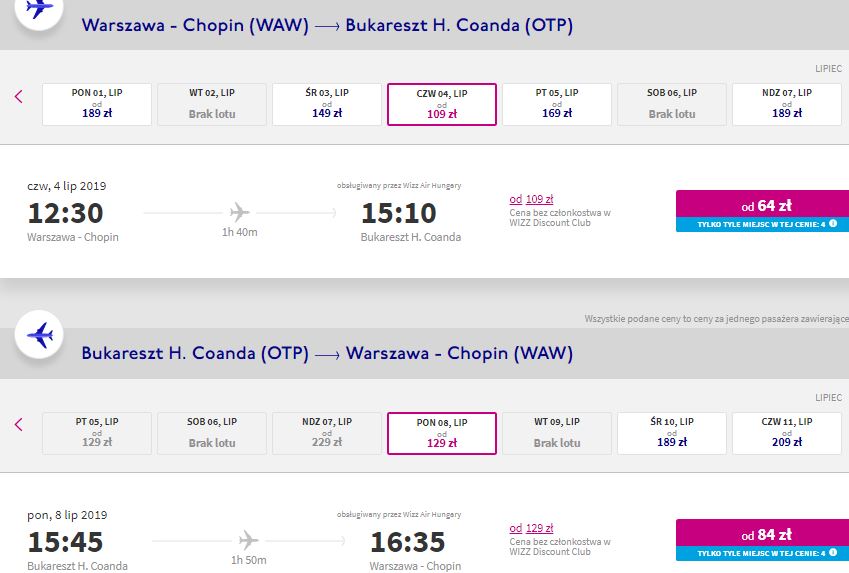Select return date ŚR 10, LIP 189 zł

tap(672, 433)
